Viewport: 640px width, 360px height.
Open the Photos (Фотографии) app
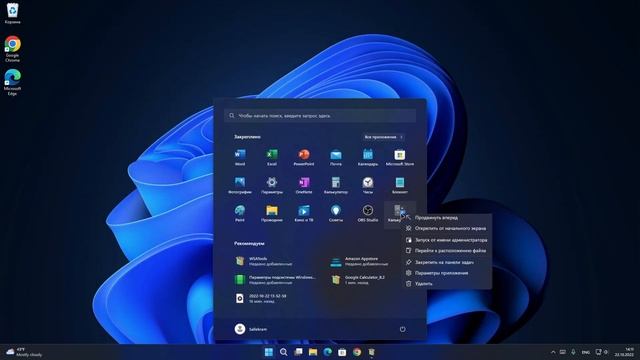(x=240, y=185)
